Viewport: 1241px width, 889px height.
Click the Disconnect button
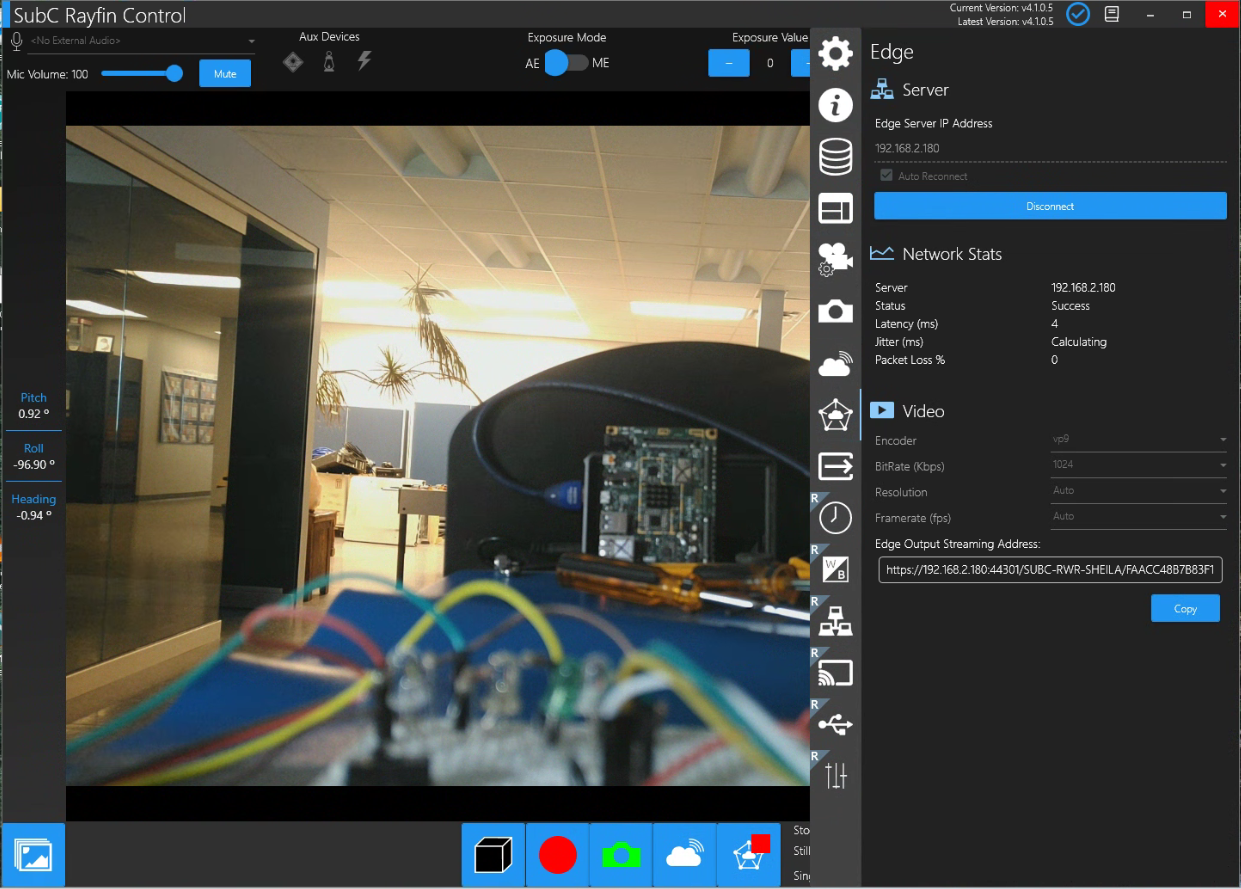[1050, 206]
